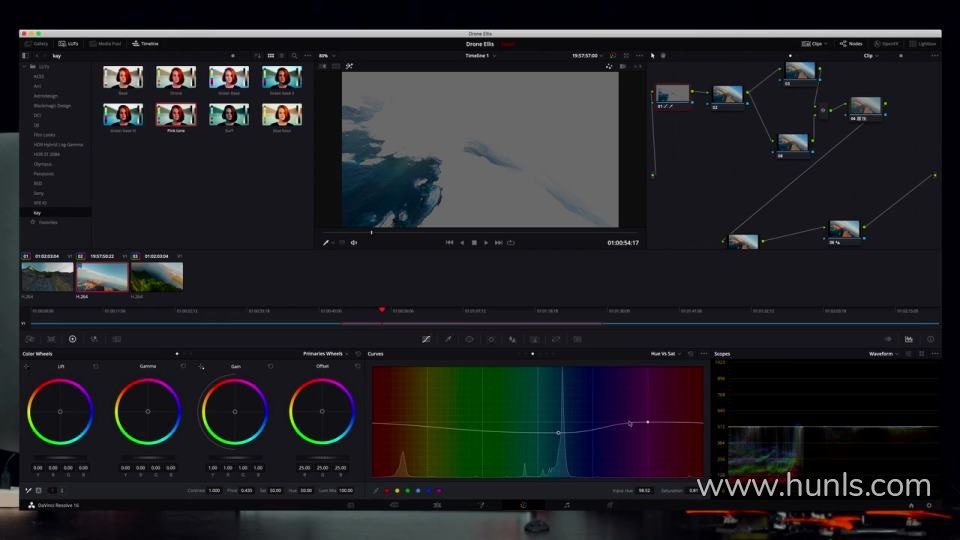Switch to the Edit page
Viewport: 960px width, 540px height.
[x=437, y=506]
